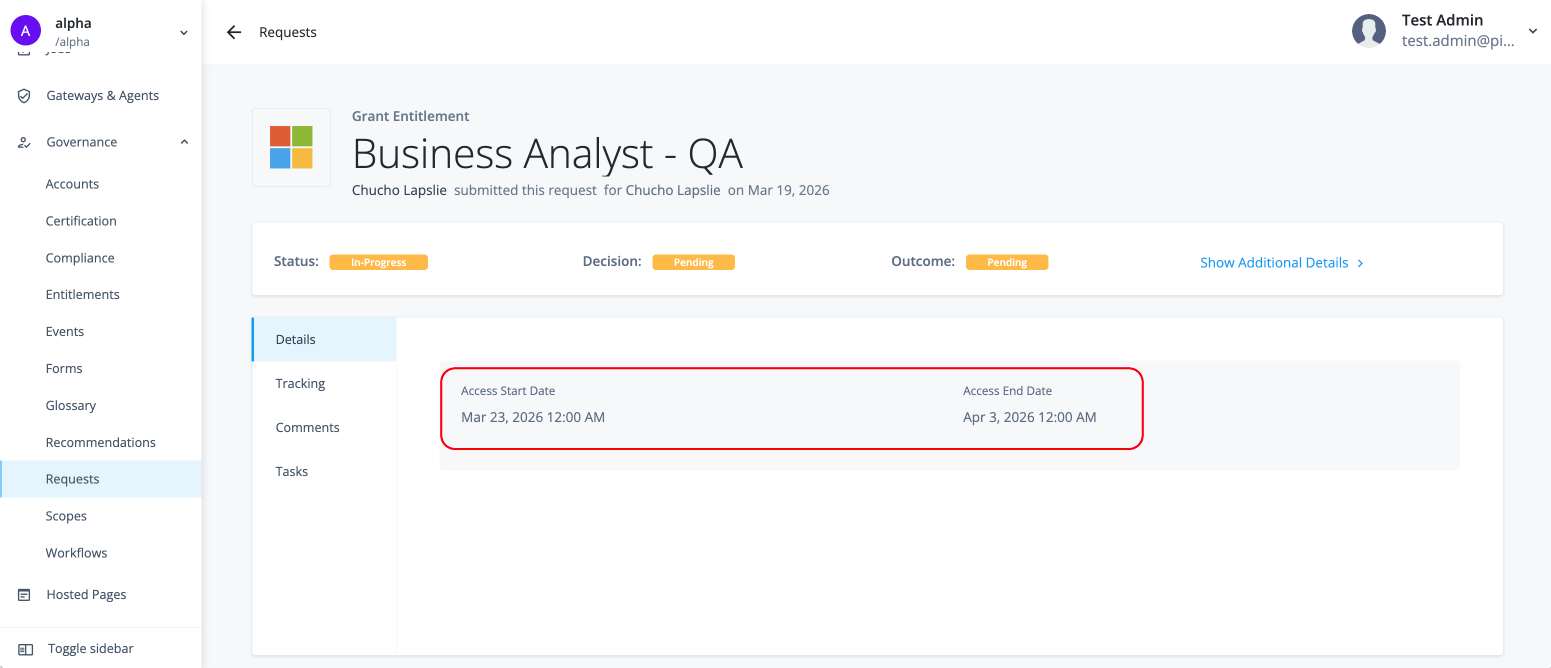Expand the alpha tenant switcher chevron
Screen dimensions: 1551x668
tap(184, 33)
